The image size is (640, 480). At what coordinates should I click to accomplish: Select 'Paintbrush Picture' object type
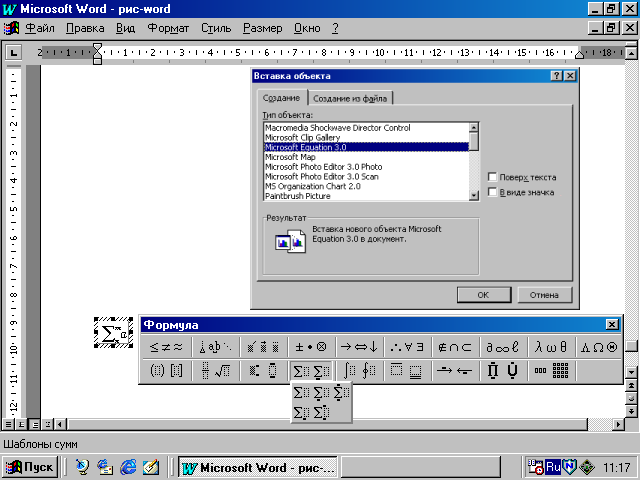pyautogui.click(x=366, y=196)
